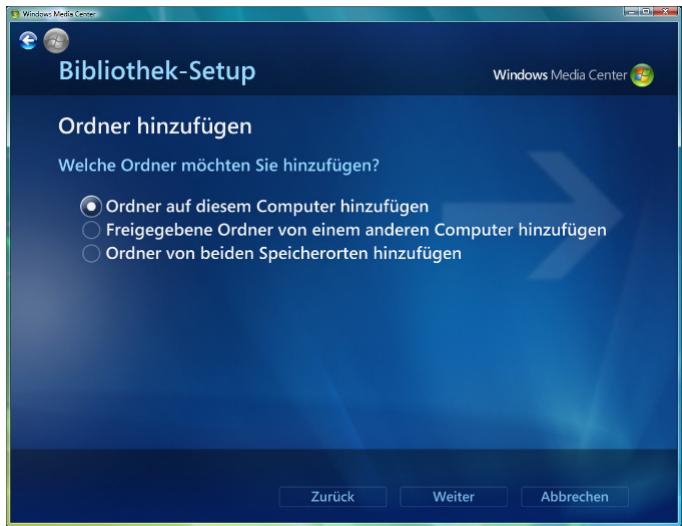Screen dimensions: 682x526
Task: Click the 'Windows Media Center' branding text
Action: (x=560, y=75)
